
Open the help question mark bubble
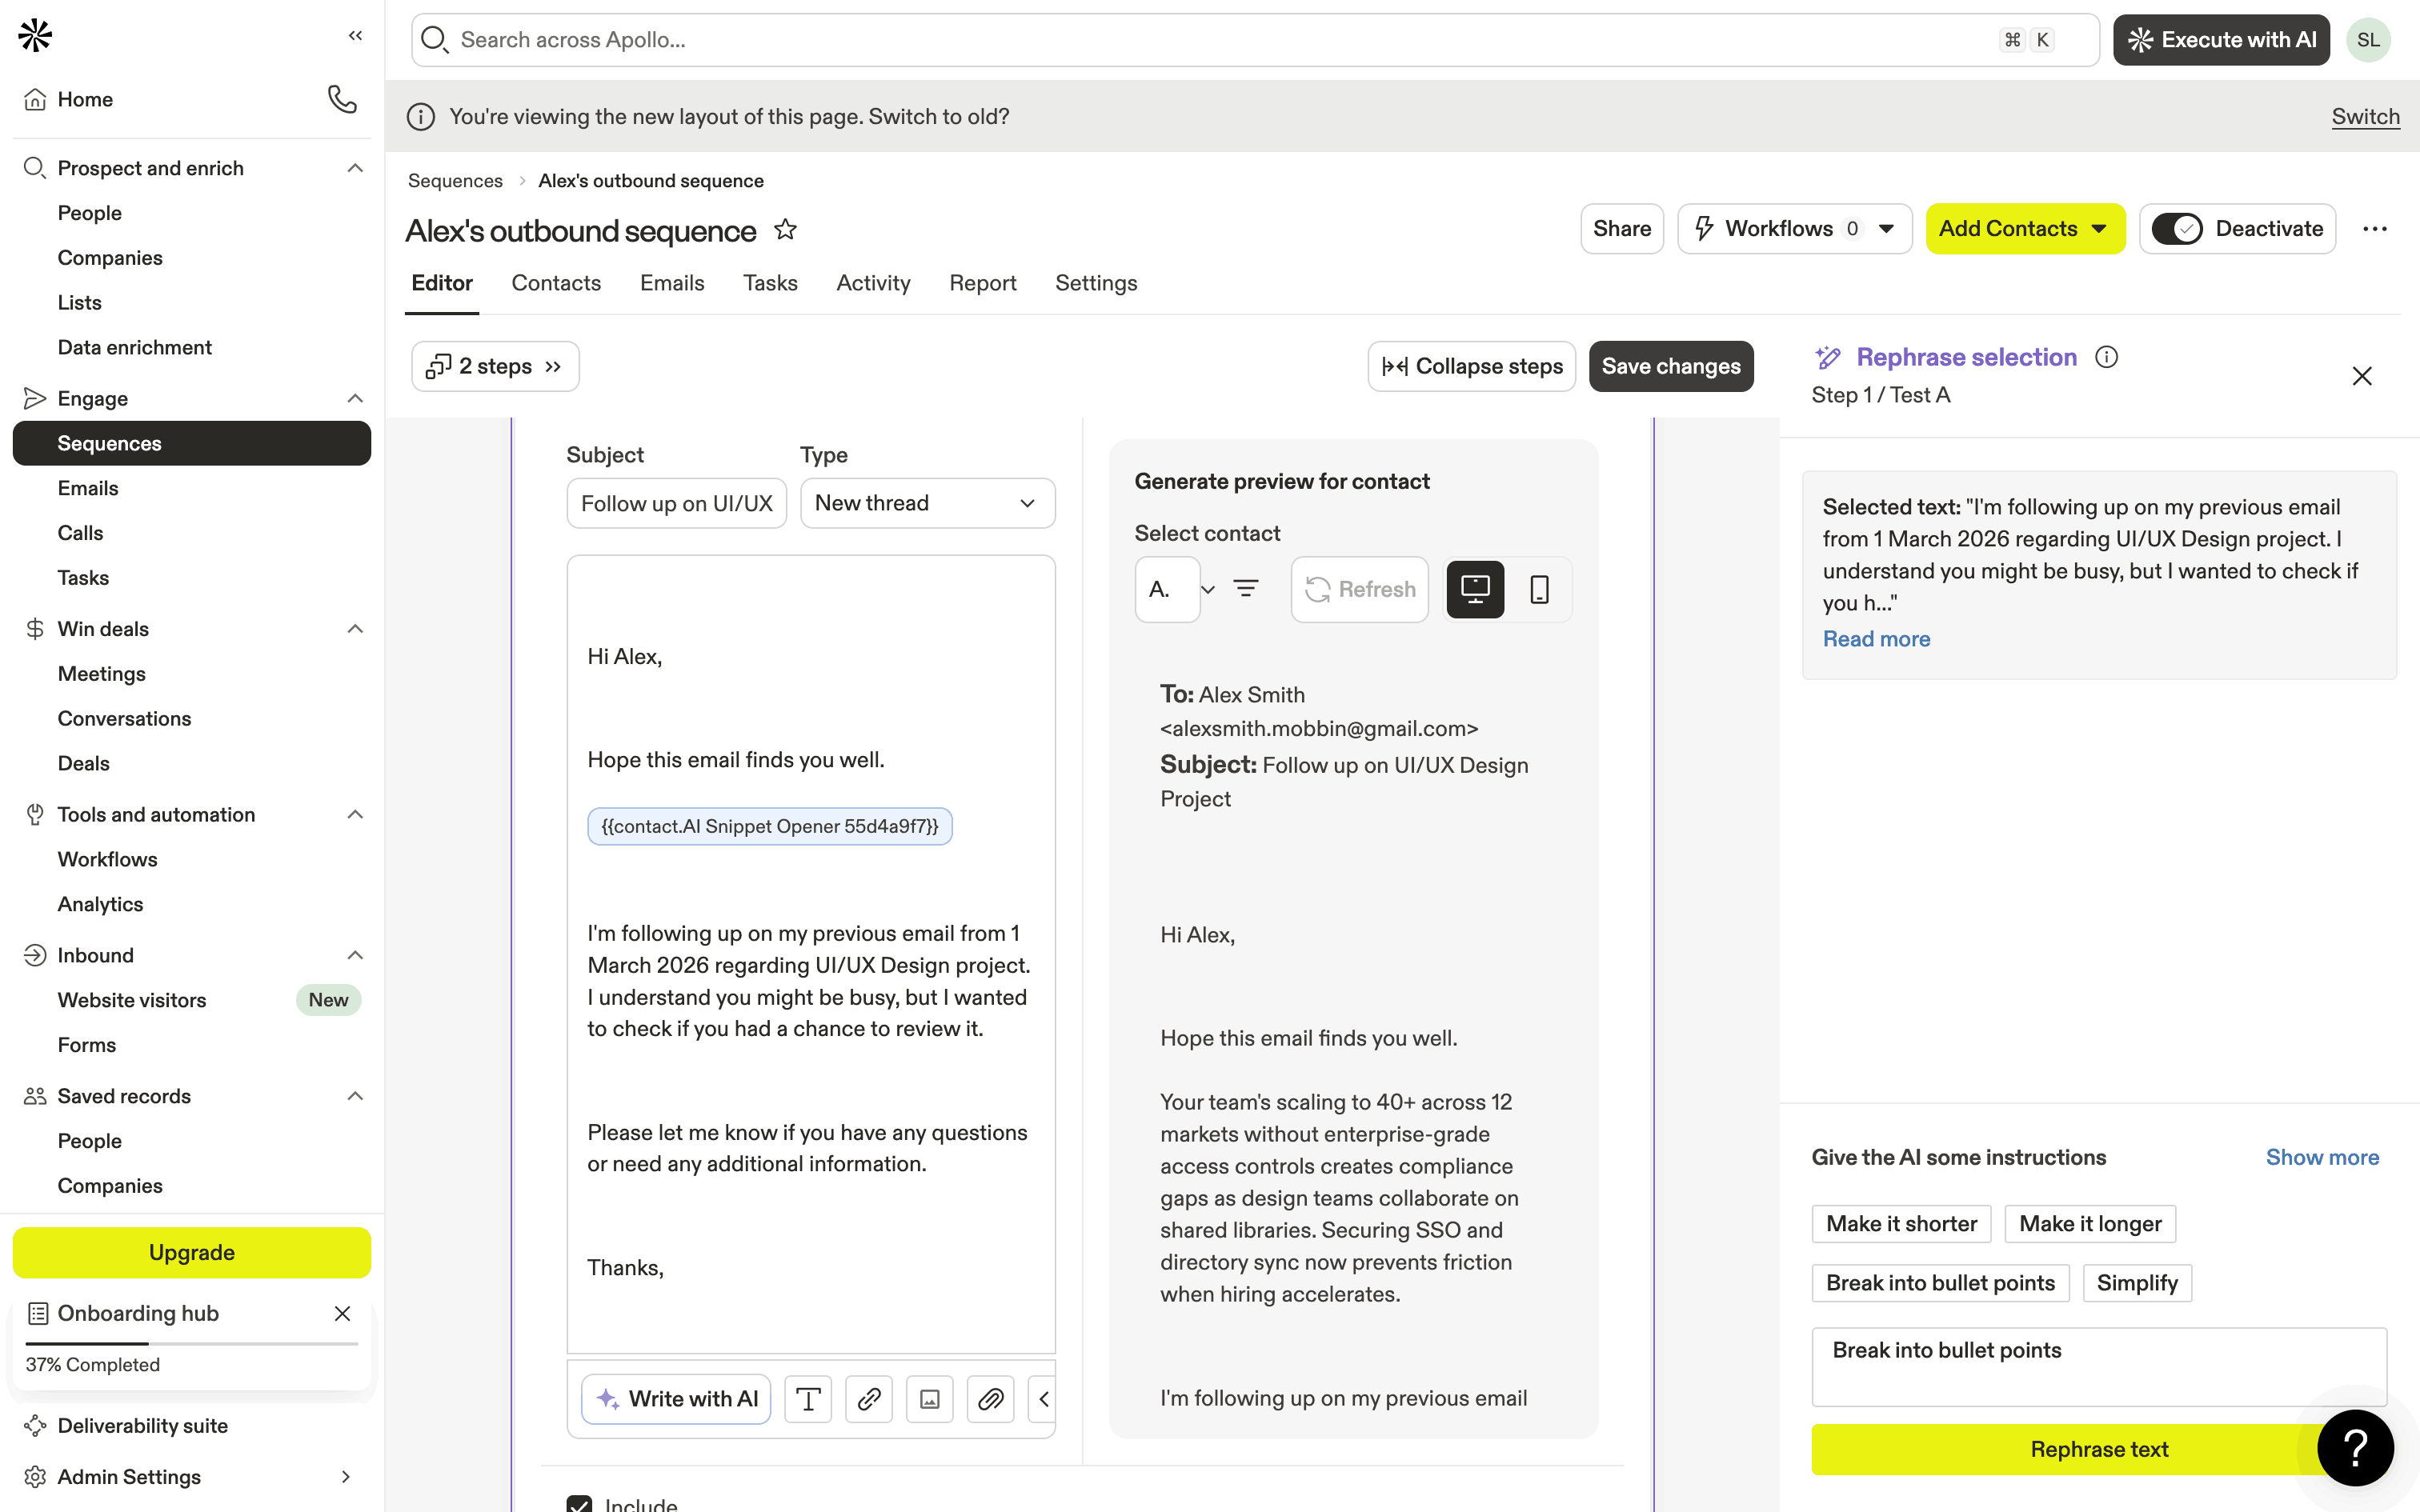(x=2355, y=1447)
